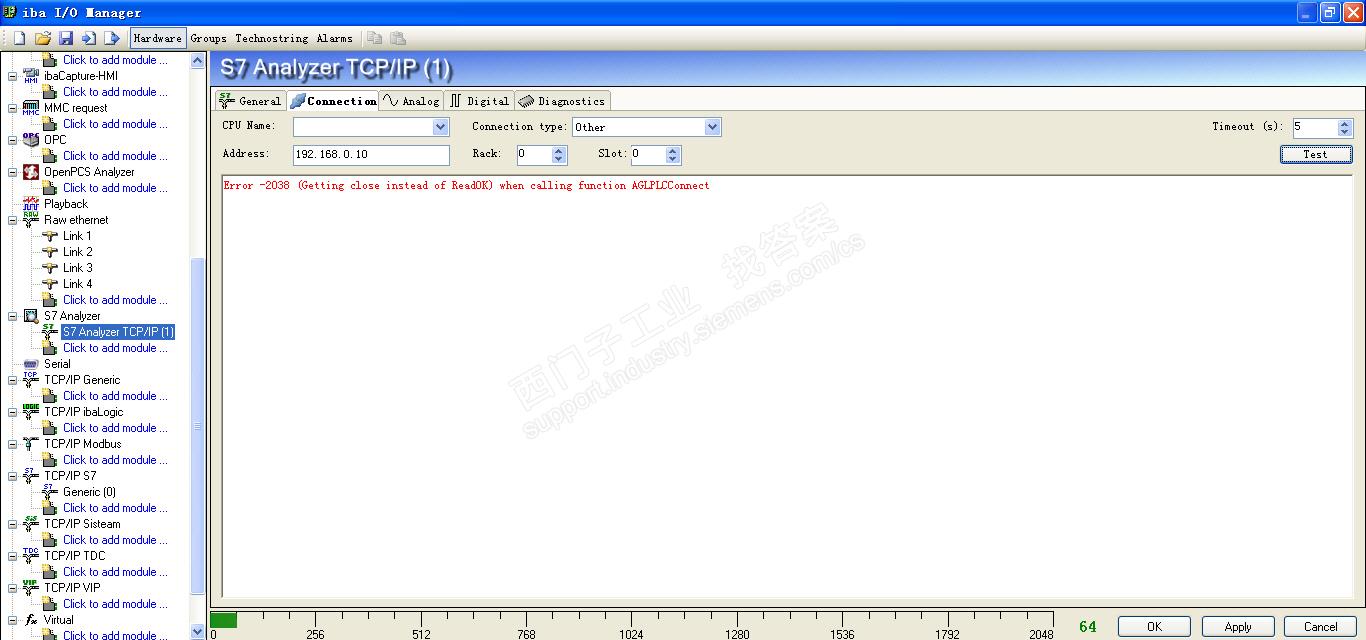Click the New configuration toolbar icon
The width and height of the screenshot is (1366, 640).
click(x=19, y=38)
